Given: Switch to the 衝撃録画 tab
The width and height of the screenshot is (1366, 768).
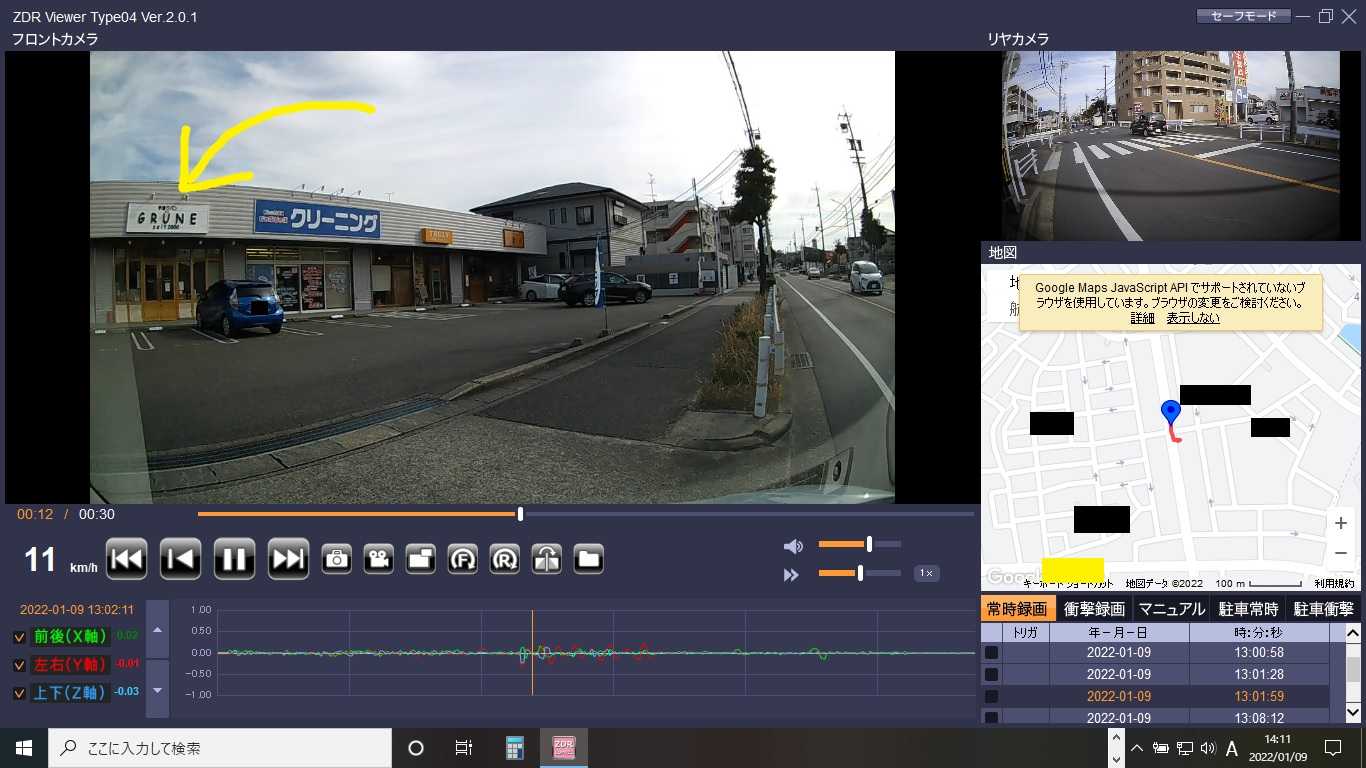Looking at the screenshot, I should click(x=1094, y=609).
